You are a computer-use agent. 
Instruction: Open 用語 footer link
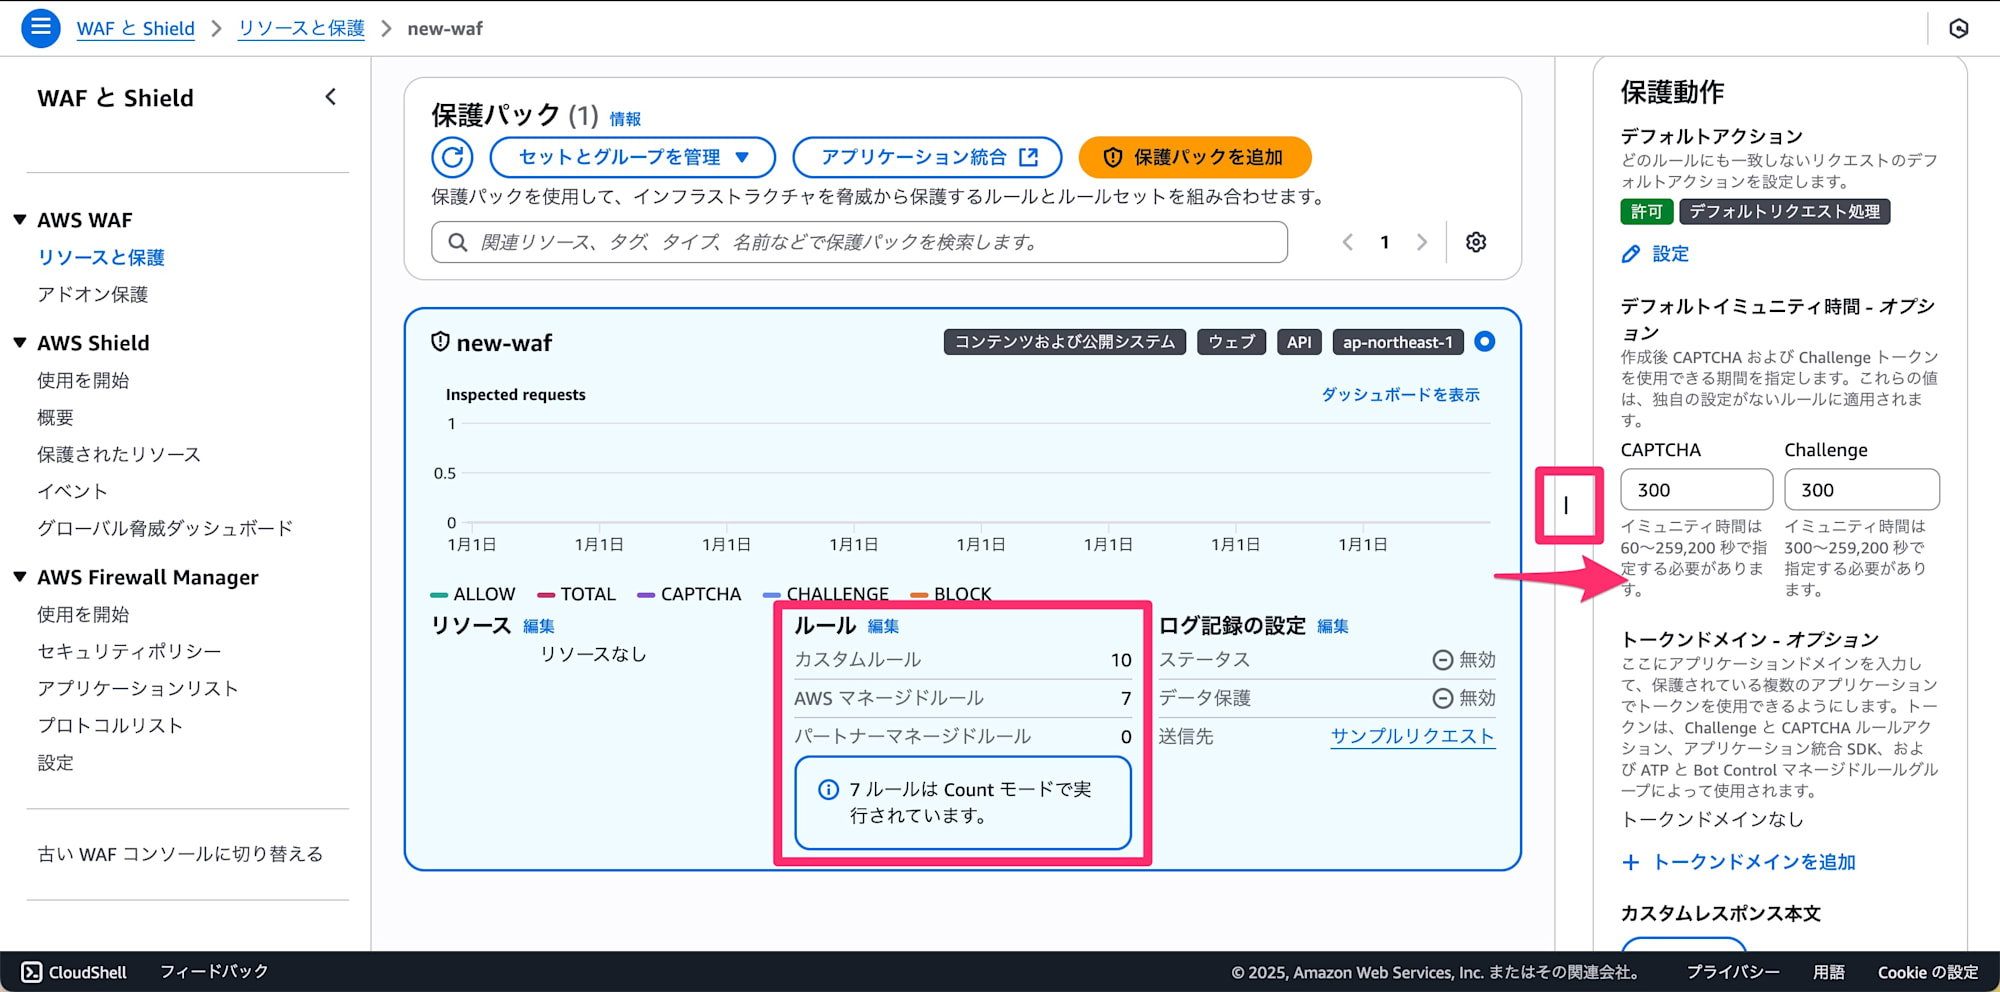1829,972
